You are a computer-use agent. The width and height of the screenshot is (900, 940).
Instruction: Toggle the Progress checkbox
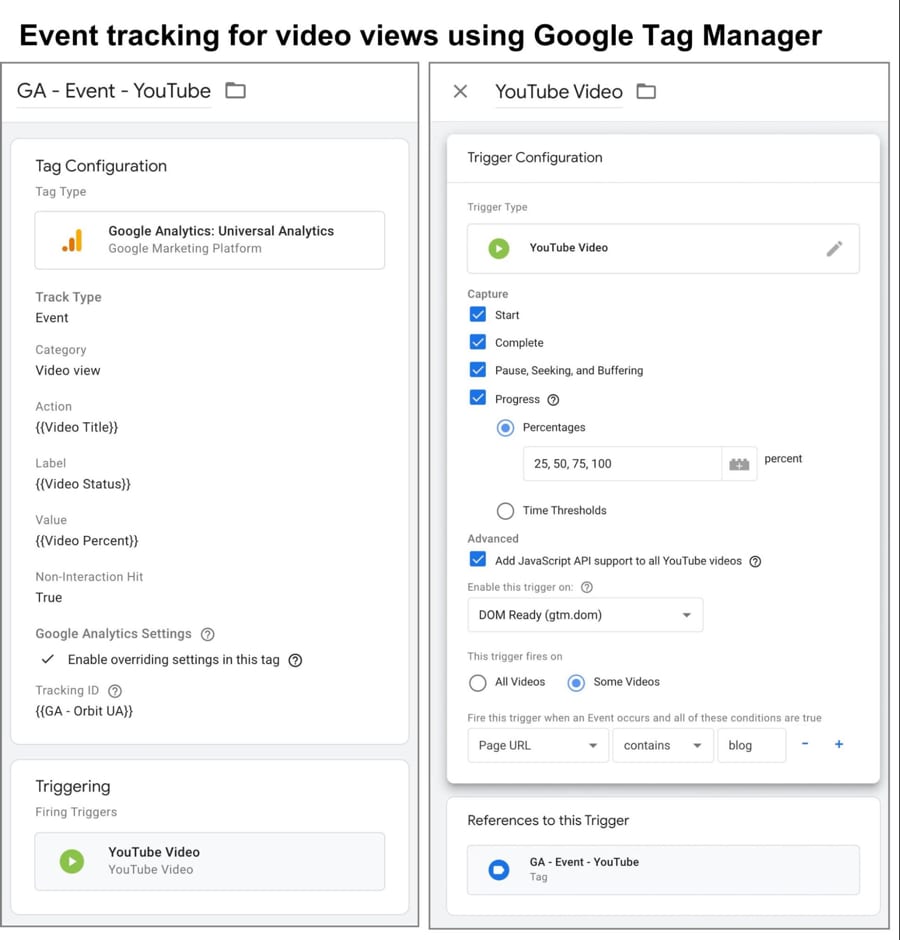478,398
